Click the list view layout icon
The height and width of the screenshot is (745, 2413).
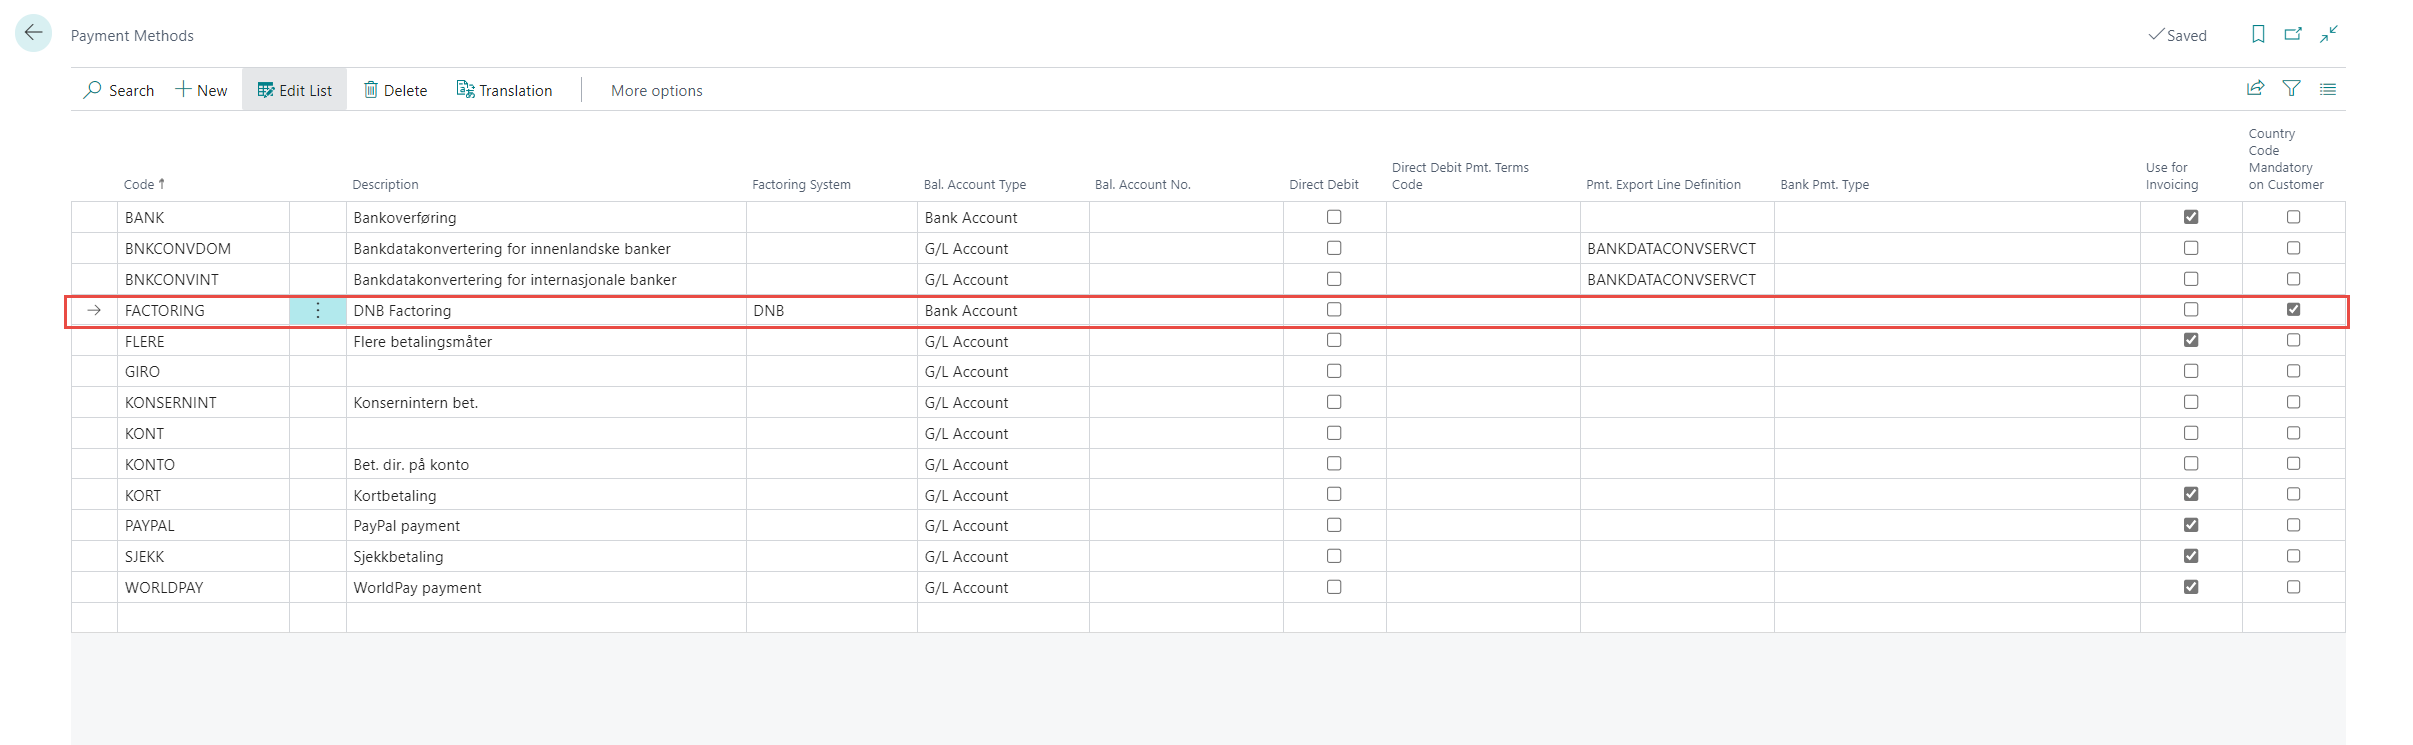pyautogui.click(x=2328, y=89)
